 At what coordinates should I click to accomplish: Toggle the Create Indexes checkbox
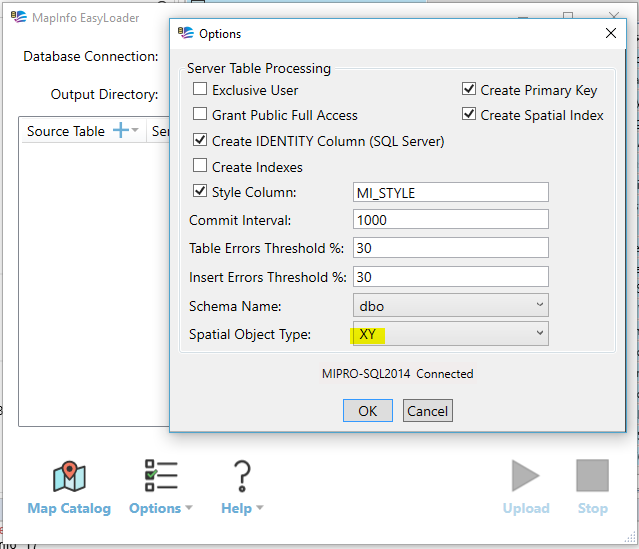[200, 167]
